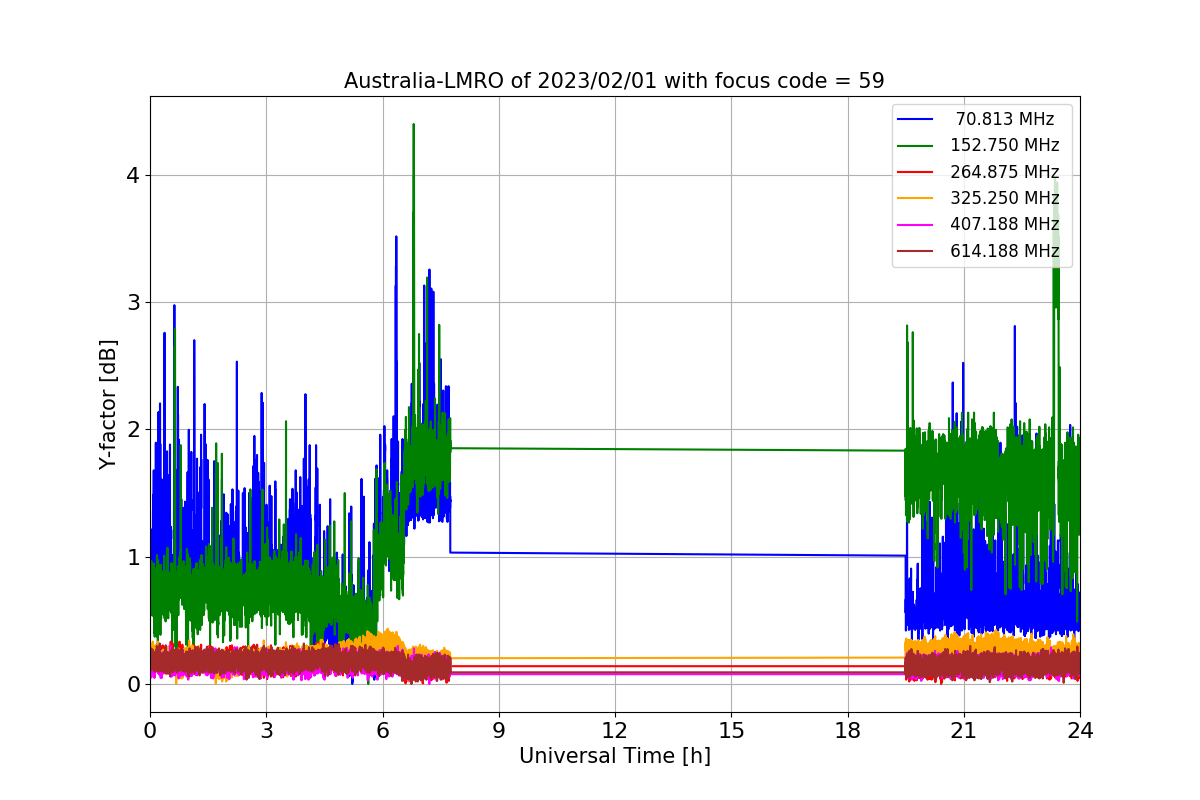Select the 70.813 MHz legend label
The width and height of the screenshot is (1200, 800).
click(x=1005, y=119)
